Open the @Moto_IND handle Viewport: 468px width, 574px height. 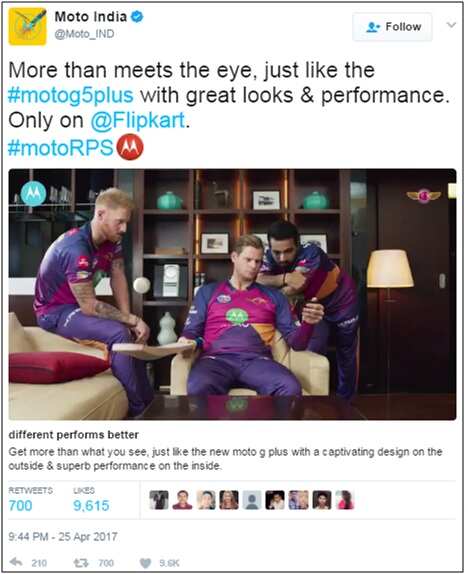[84, 34]
